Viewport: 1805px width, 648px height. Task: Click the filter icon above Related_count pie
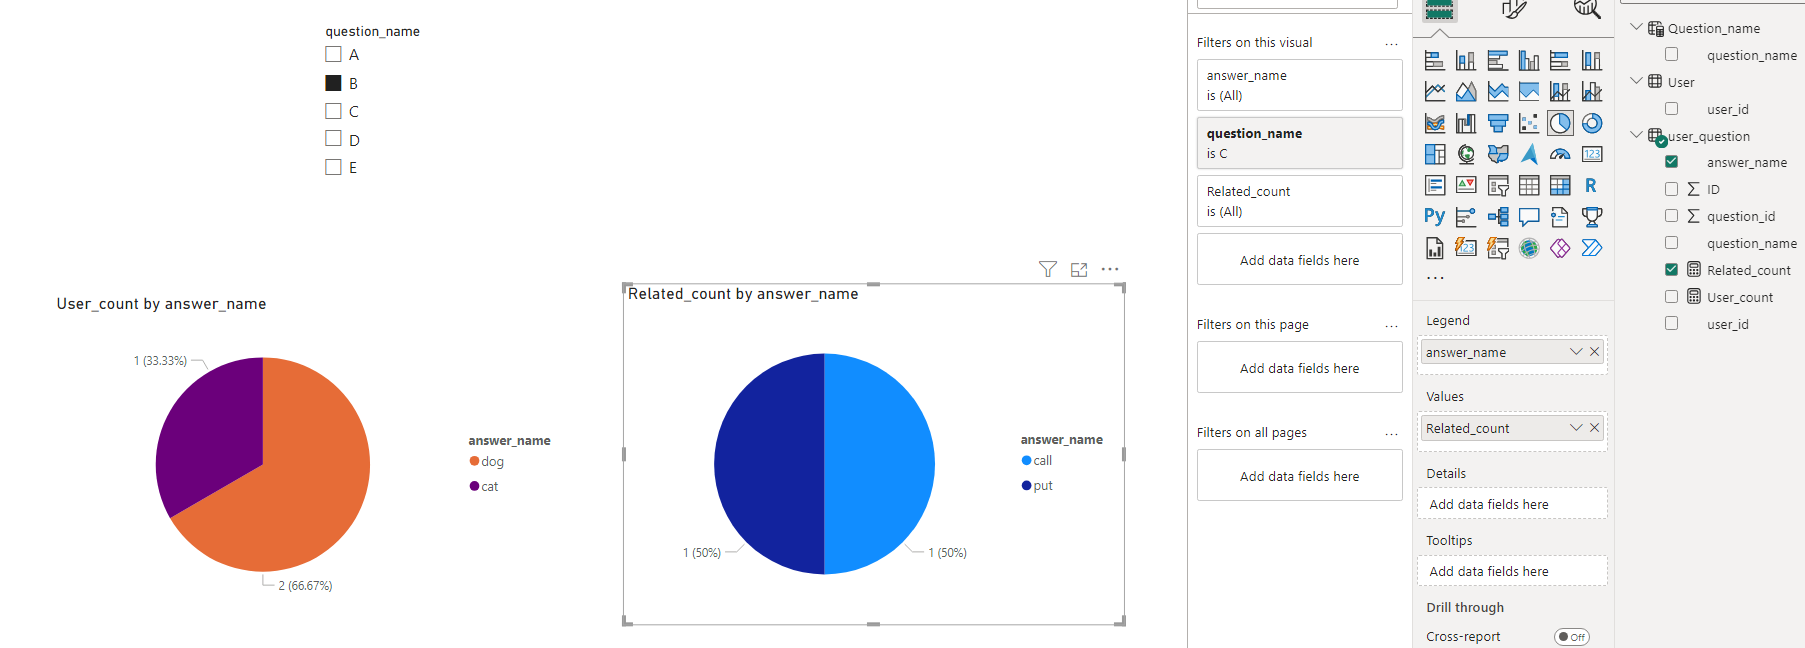pyautogui.click(x=1048, y=269)
